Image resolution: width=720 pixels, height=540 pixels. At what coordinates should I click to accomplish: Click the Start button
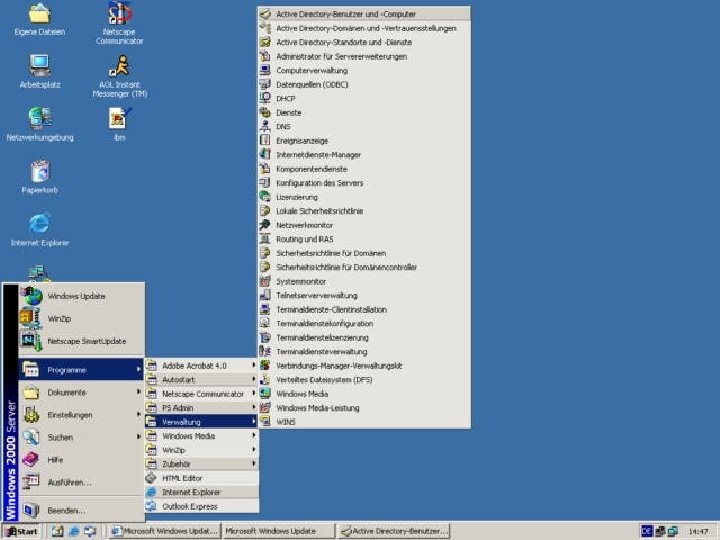(x=22, y=531)
